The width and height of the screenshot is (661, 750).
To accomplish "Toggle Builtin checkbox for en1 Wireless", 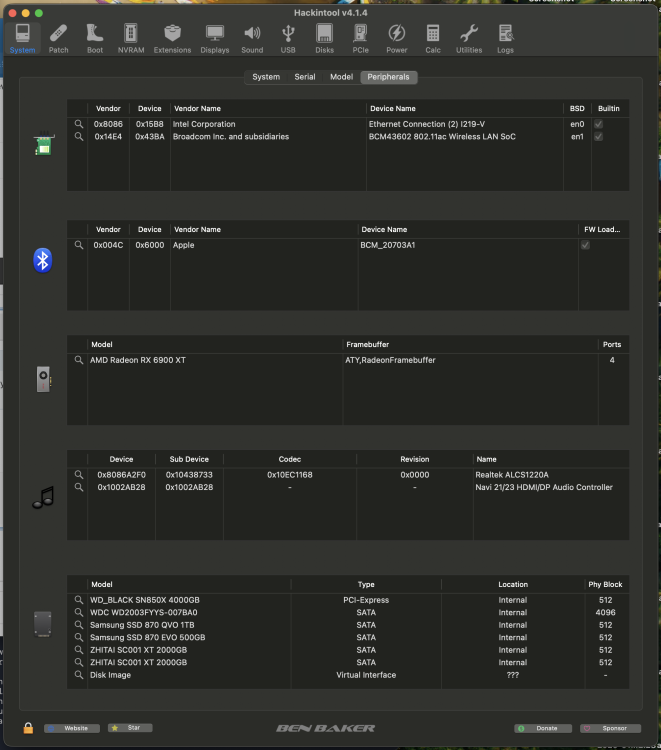I will pos(598,136).
